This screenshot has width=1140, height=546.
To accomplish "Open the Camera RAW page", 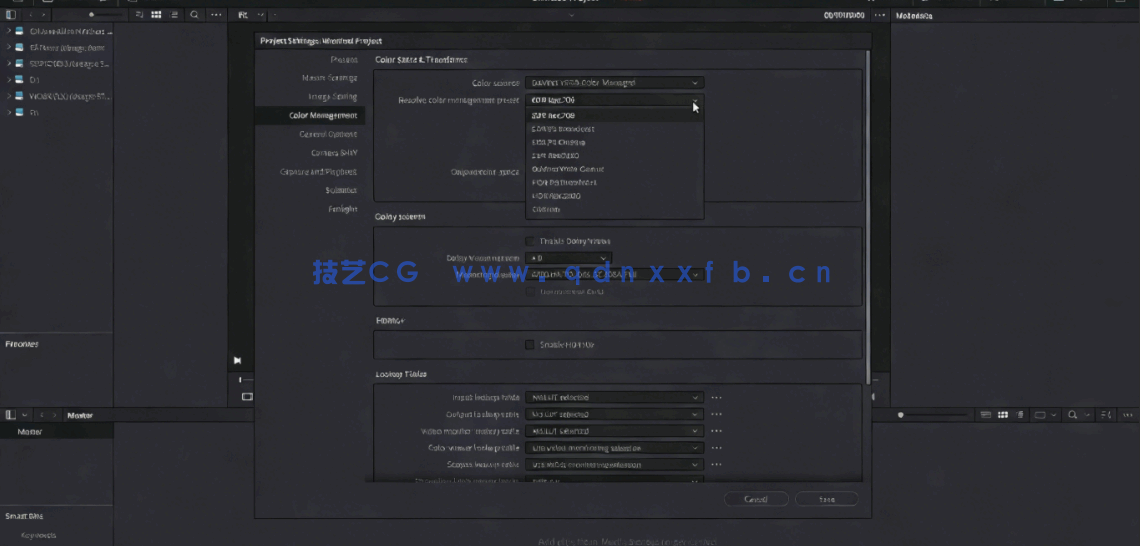I will tap(334, 153).
